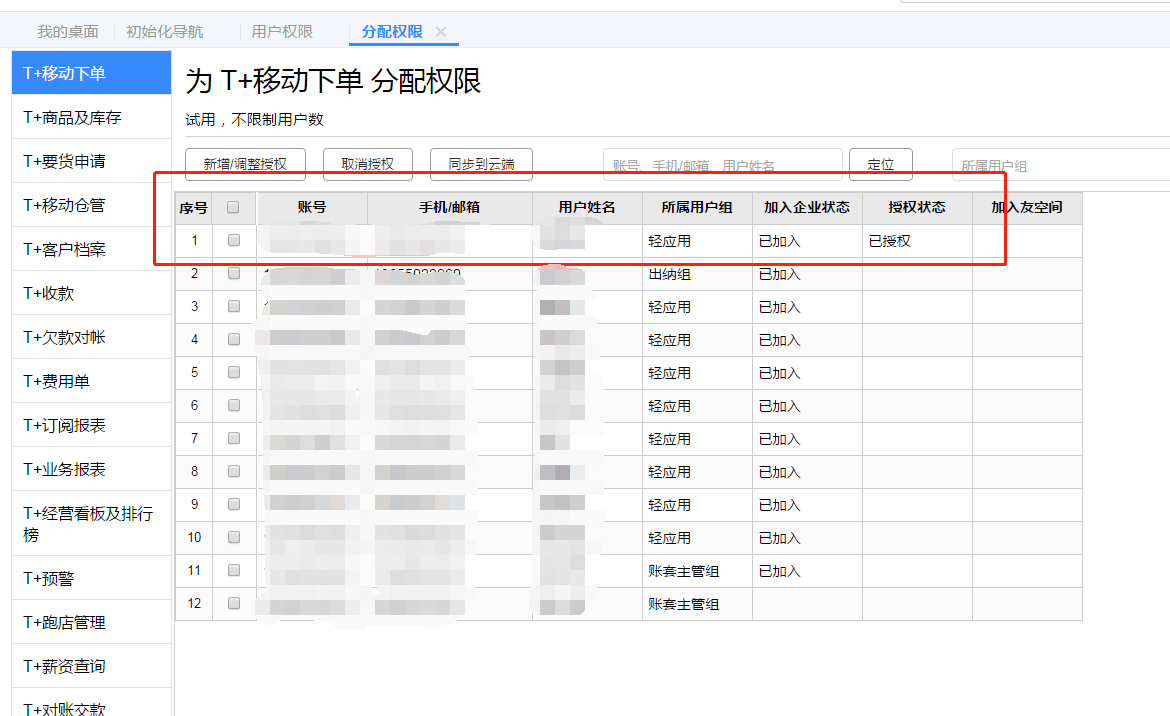Screen dimensions: 1170x716
Task: Open T+订阅报表 item
Action: pos(91,425)
